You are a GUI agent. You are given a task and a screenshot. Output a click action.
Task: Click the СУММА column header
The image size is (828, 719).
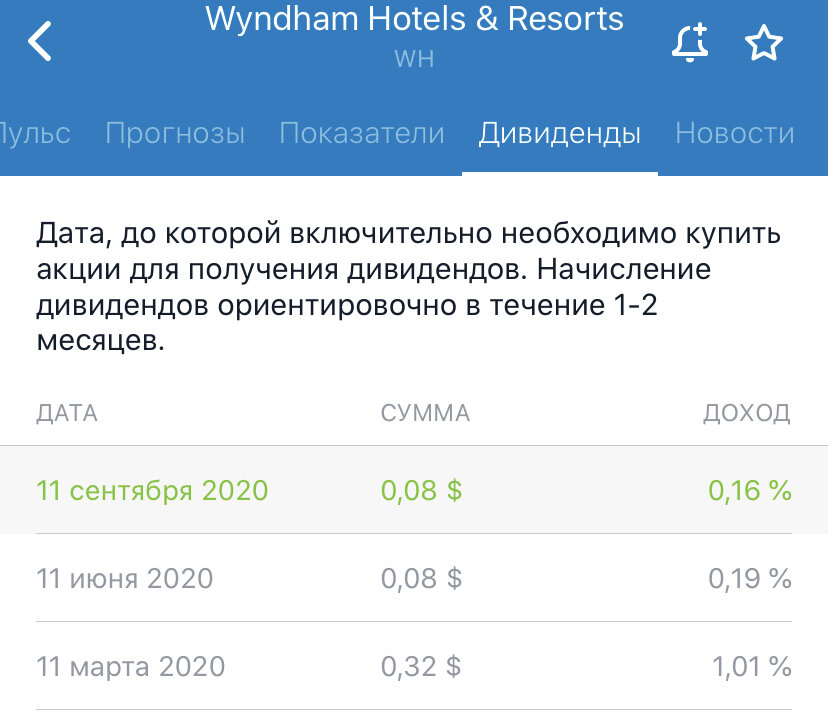[425, 413]
